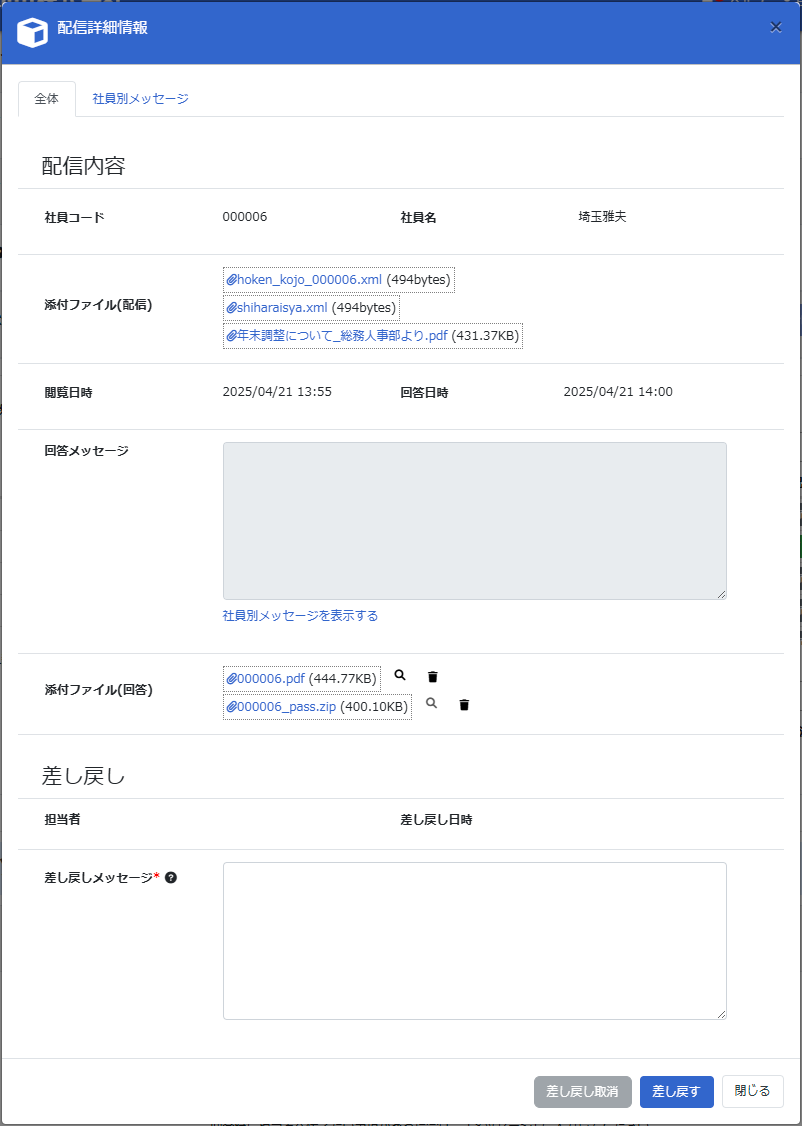Delete 000006_pass.zip using its trash icon
This screenshot has width=802, height=1126.
(x=464, y=705)
